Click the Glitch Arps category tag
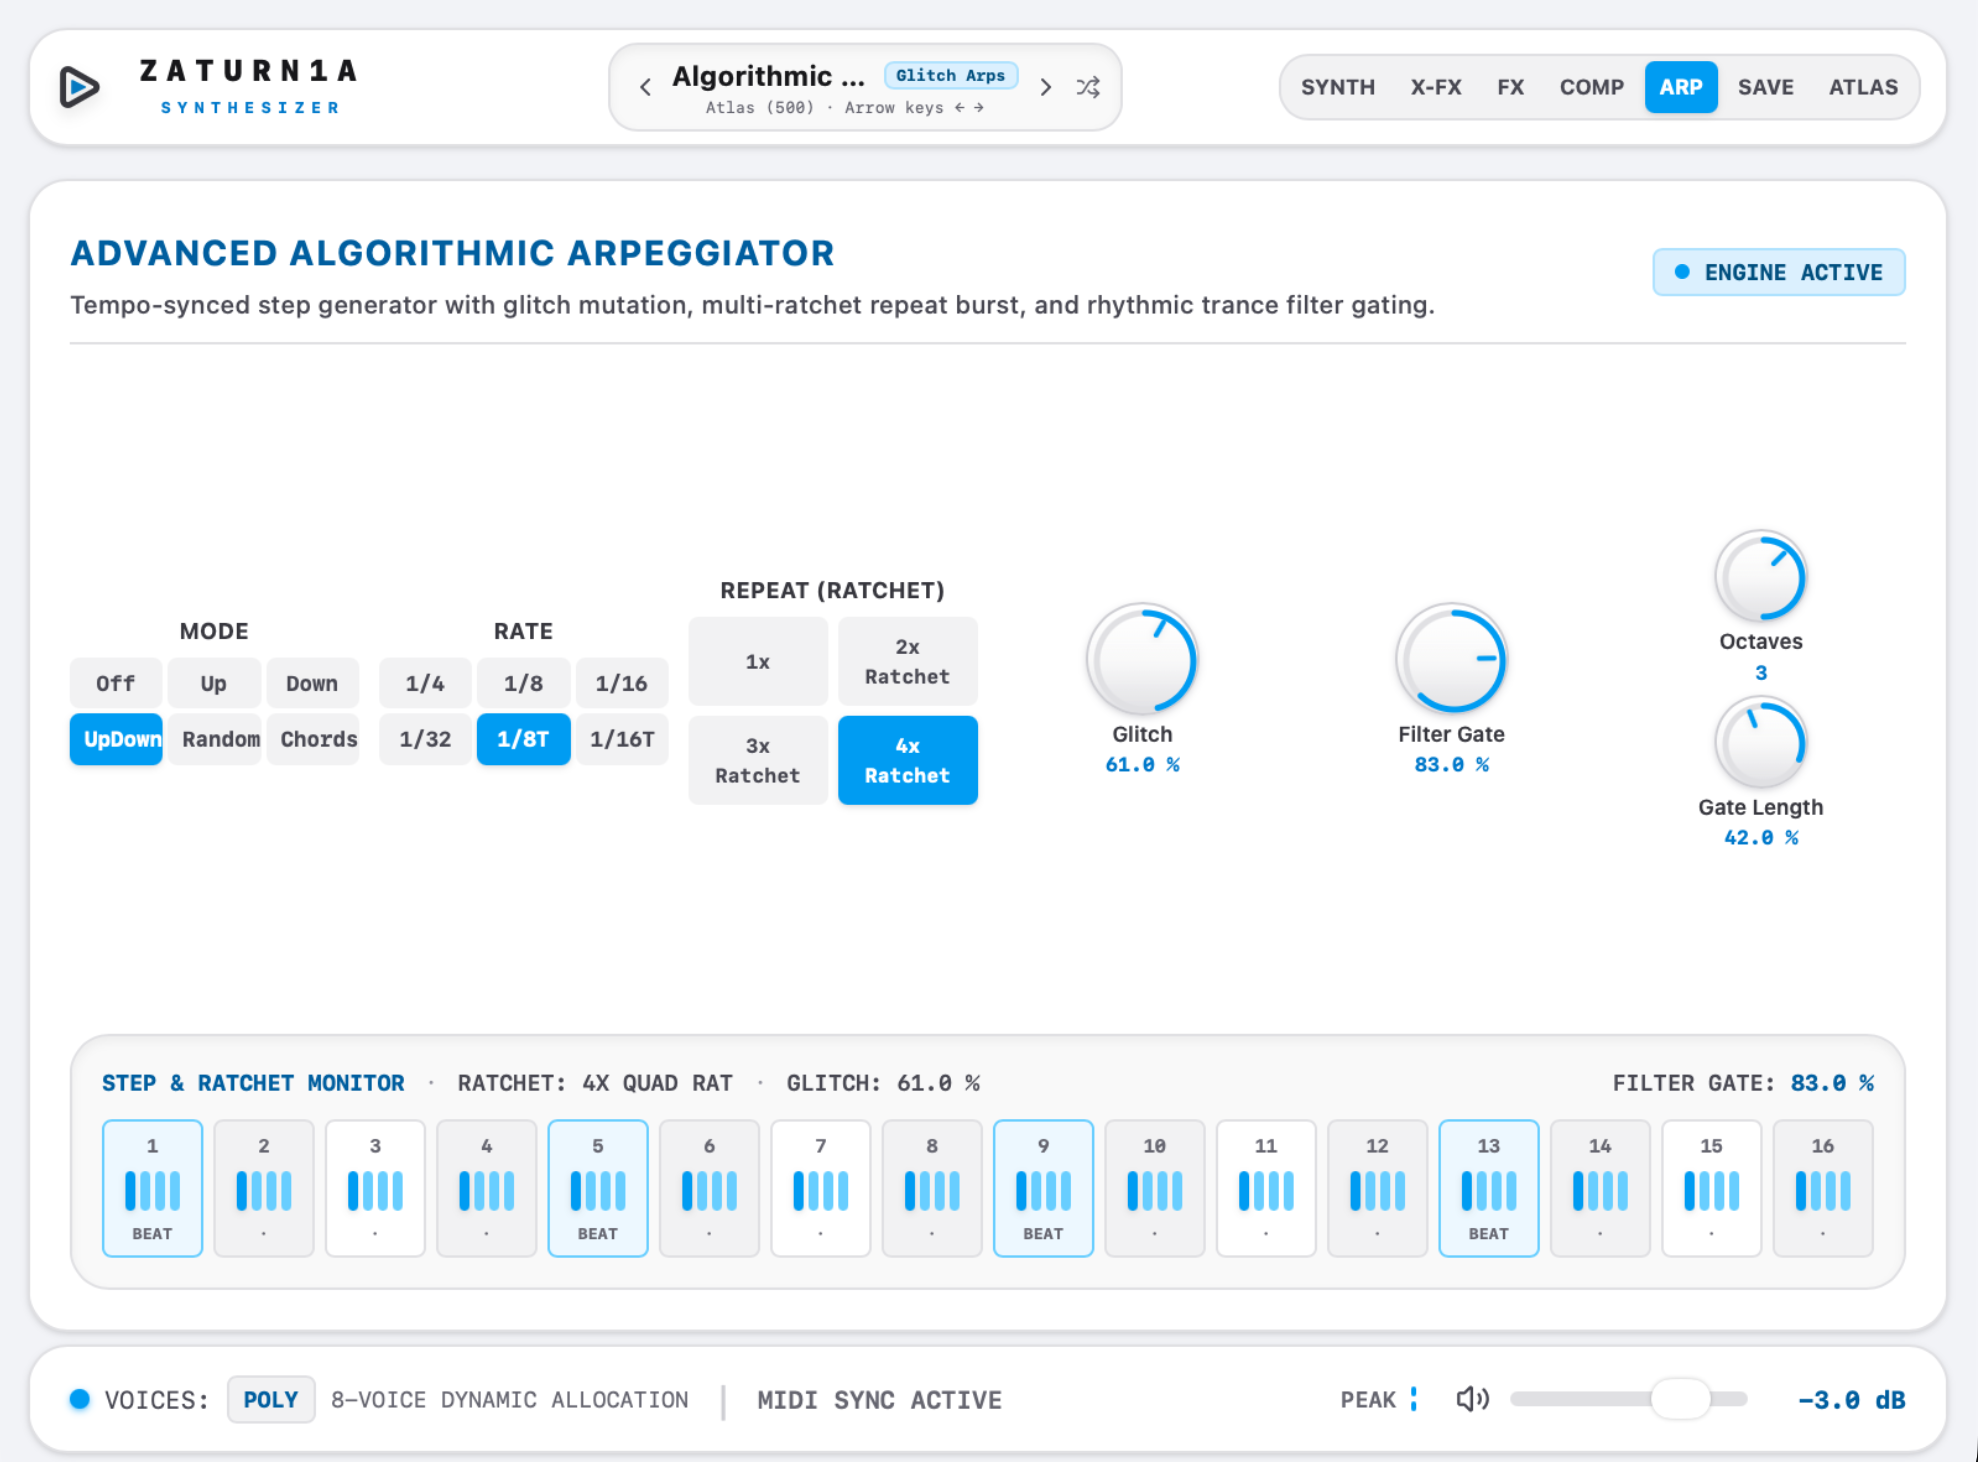Image resolution: width=1978 pixels, height=1462 pixels. [x=950, y=75]
